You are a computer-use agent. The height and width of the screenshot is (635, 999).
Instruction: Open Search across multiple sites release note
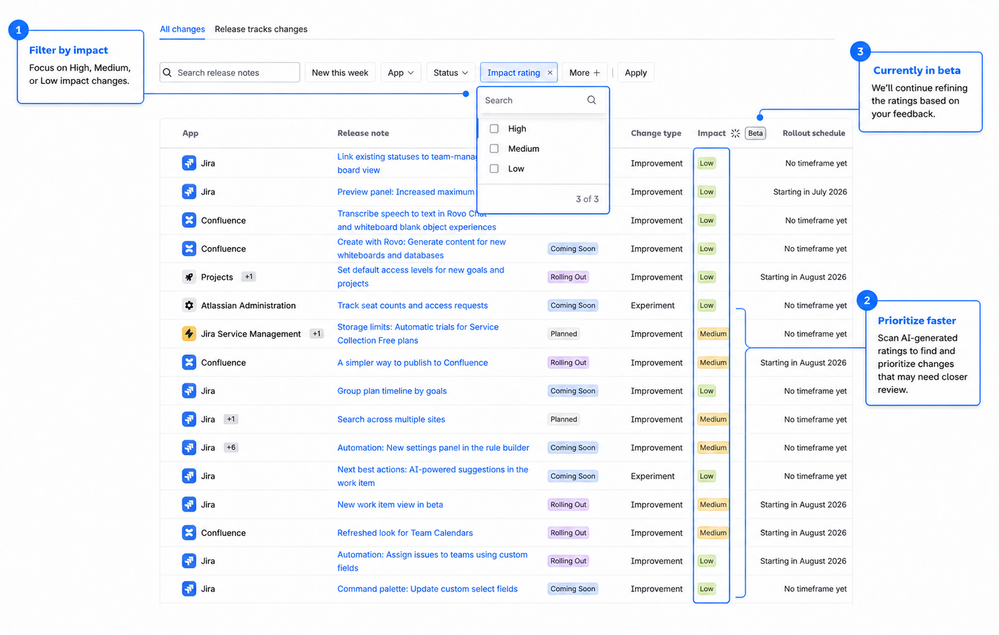pos(391,419)
